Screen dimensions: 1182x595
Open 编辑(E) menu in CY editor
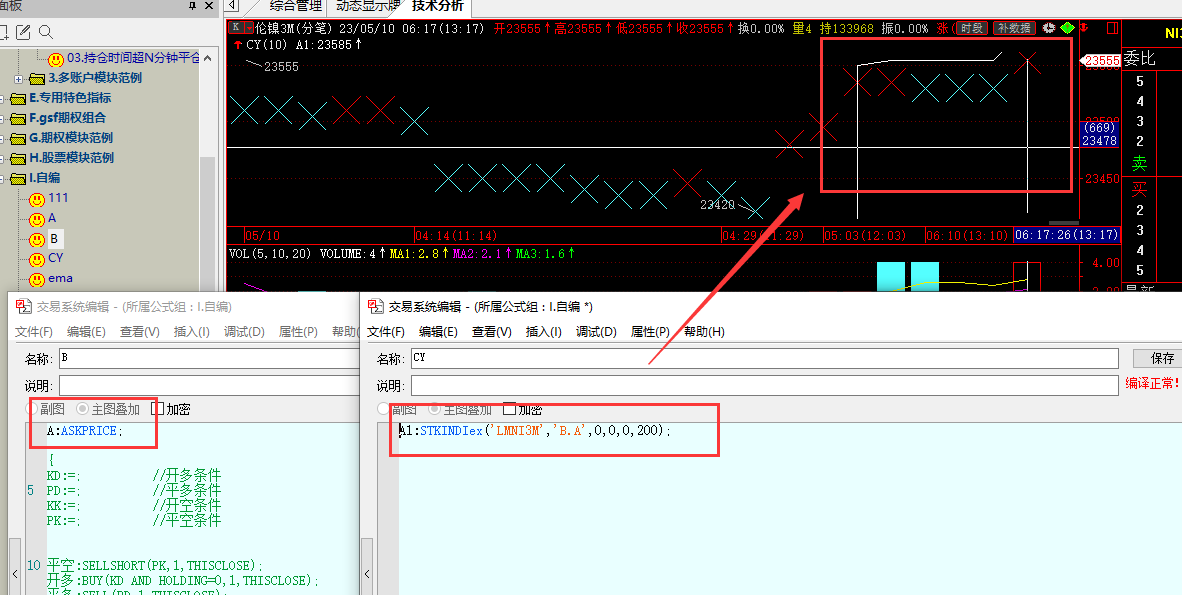point(438,332)
